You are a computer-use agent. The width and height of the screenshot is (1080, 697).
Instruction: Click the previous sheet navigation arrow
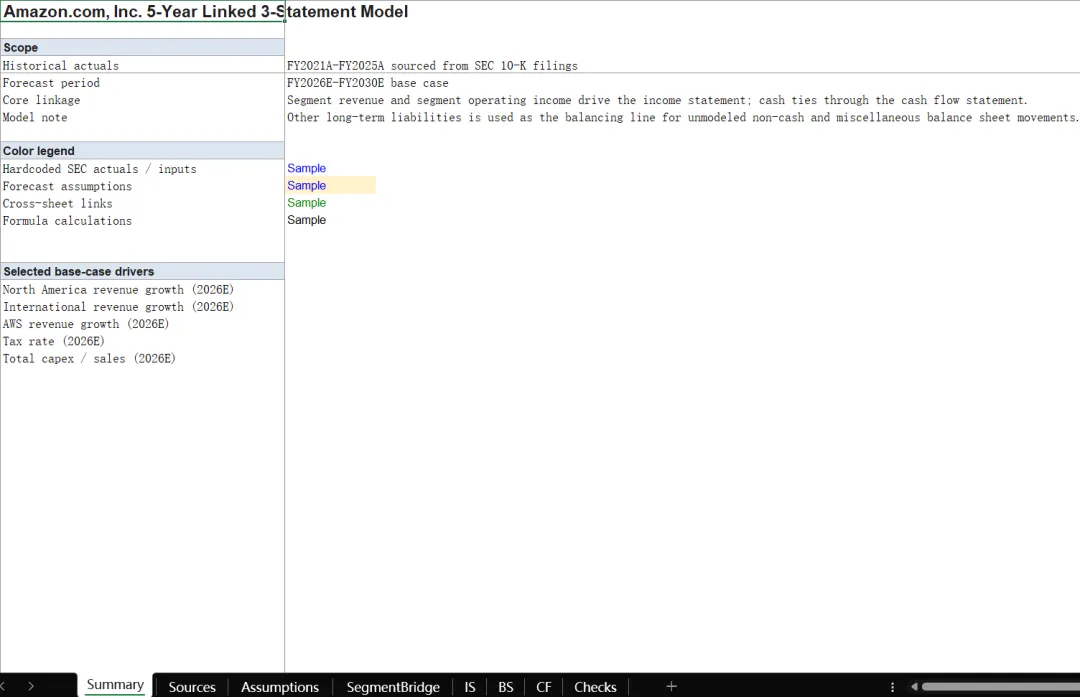click(3, 686)
